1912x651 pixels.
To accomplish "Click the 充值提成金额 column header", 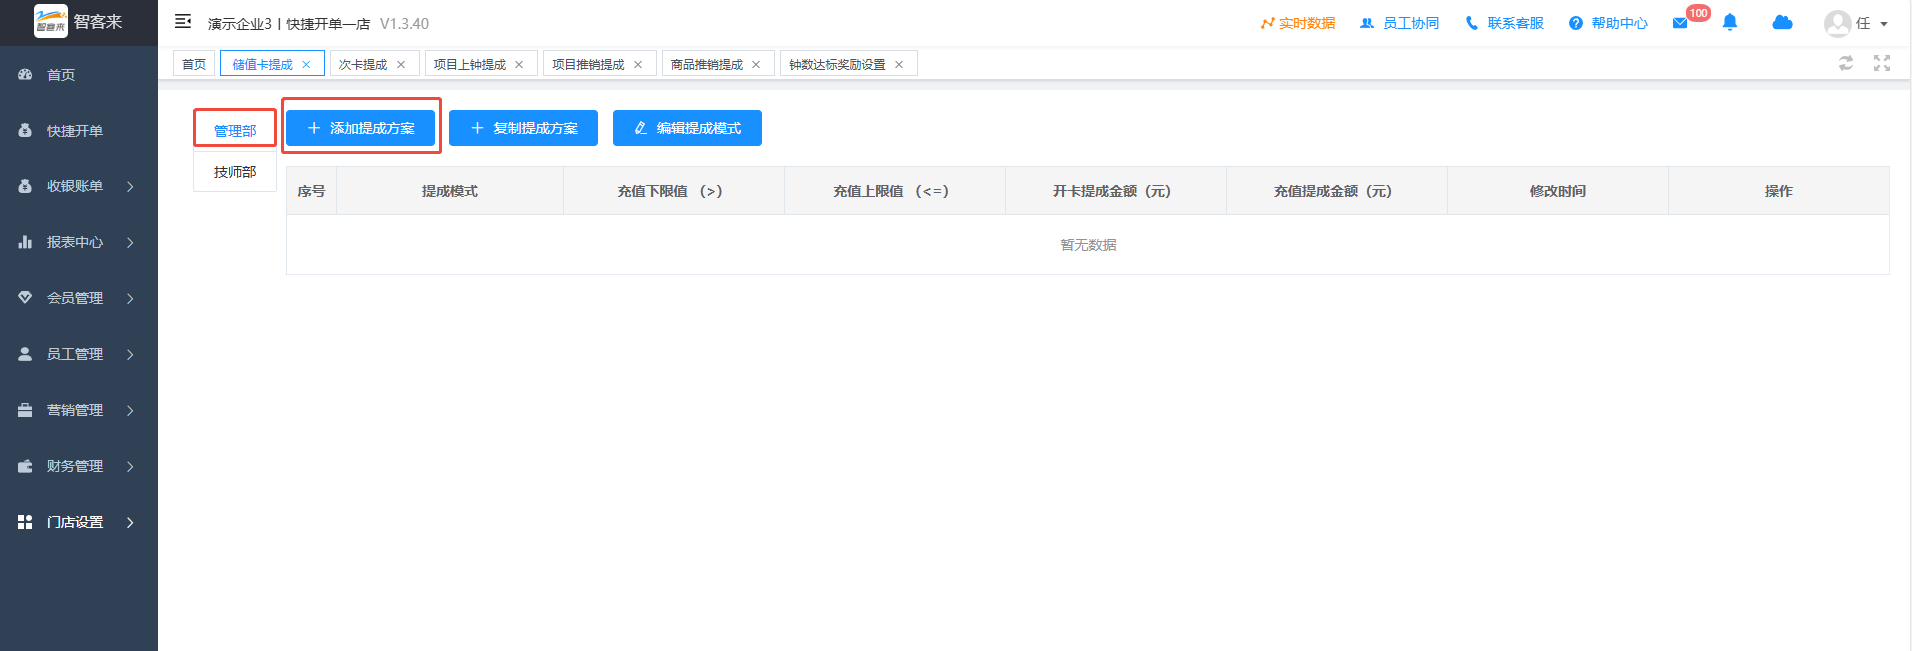I will pos(1337,191).
